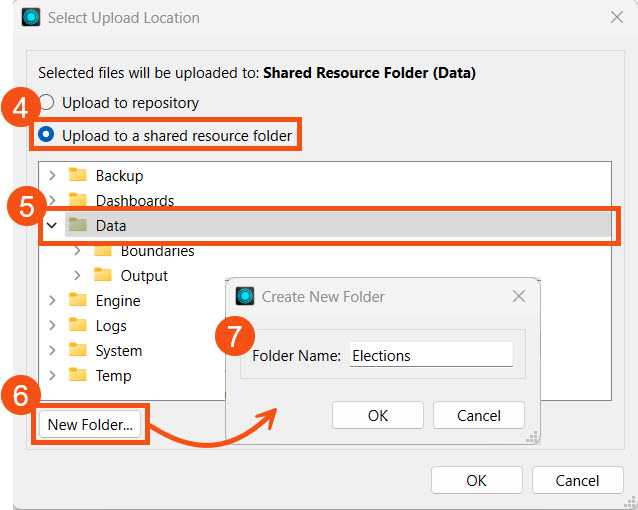This screenshot has height=510, width=638.
Task: Click the Data folder icon
Action: (x=78, y=226)
